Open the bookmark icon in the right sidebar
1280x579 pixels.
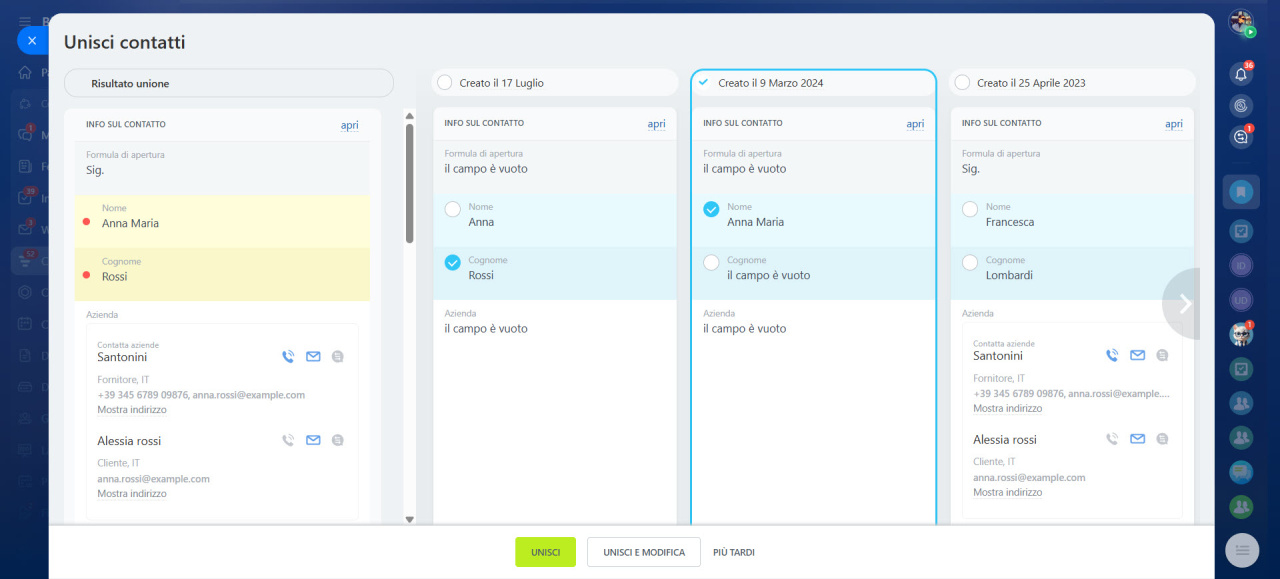pos(1241,192)
